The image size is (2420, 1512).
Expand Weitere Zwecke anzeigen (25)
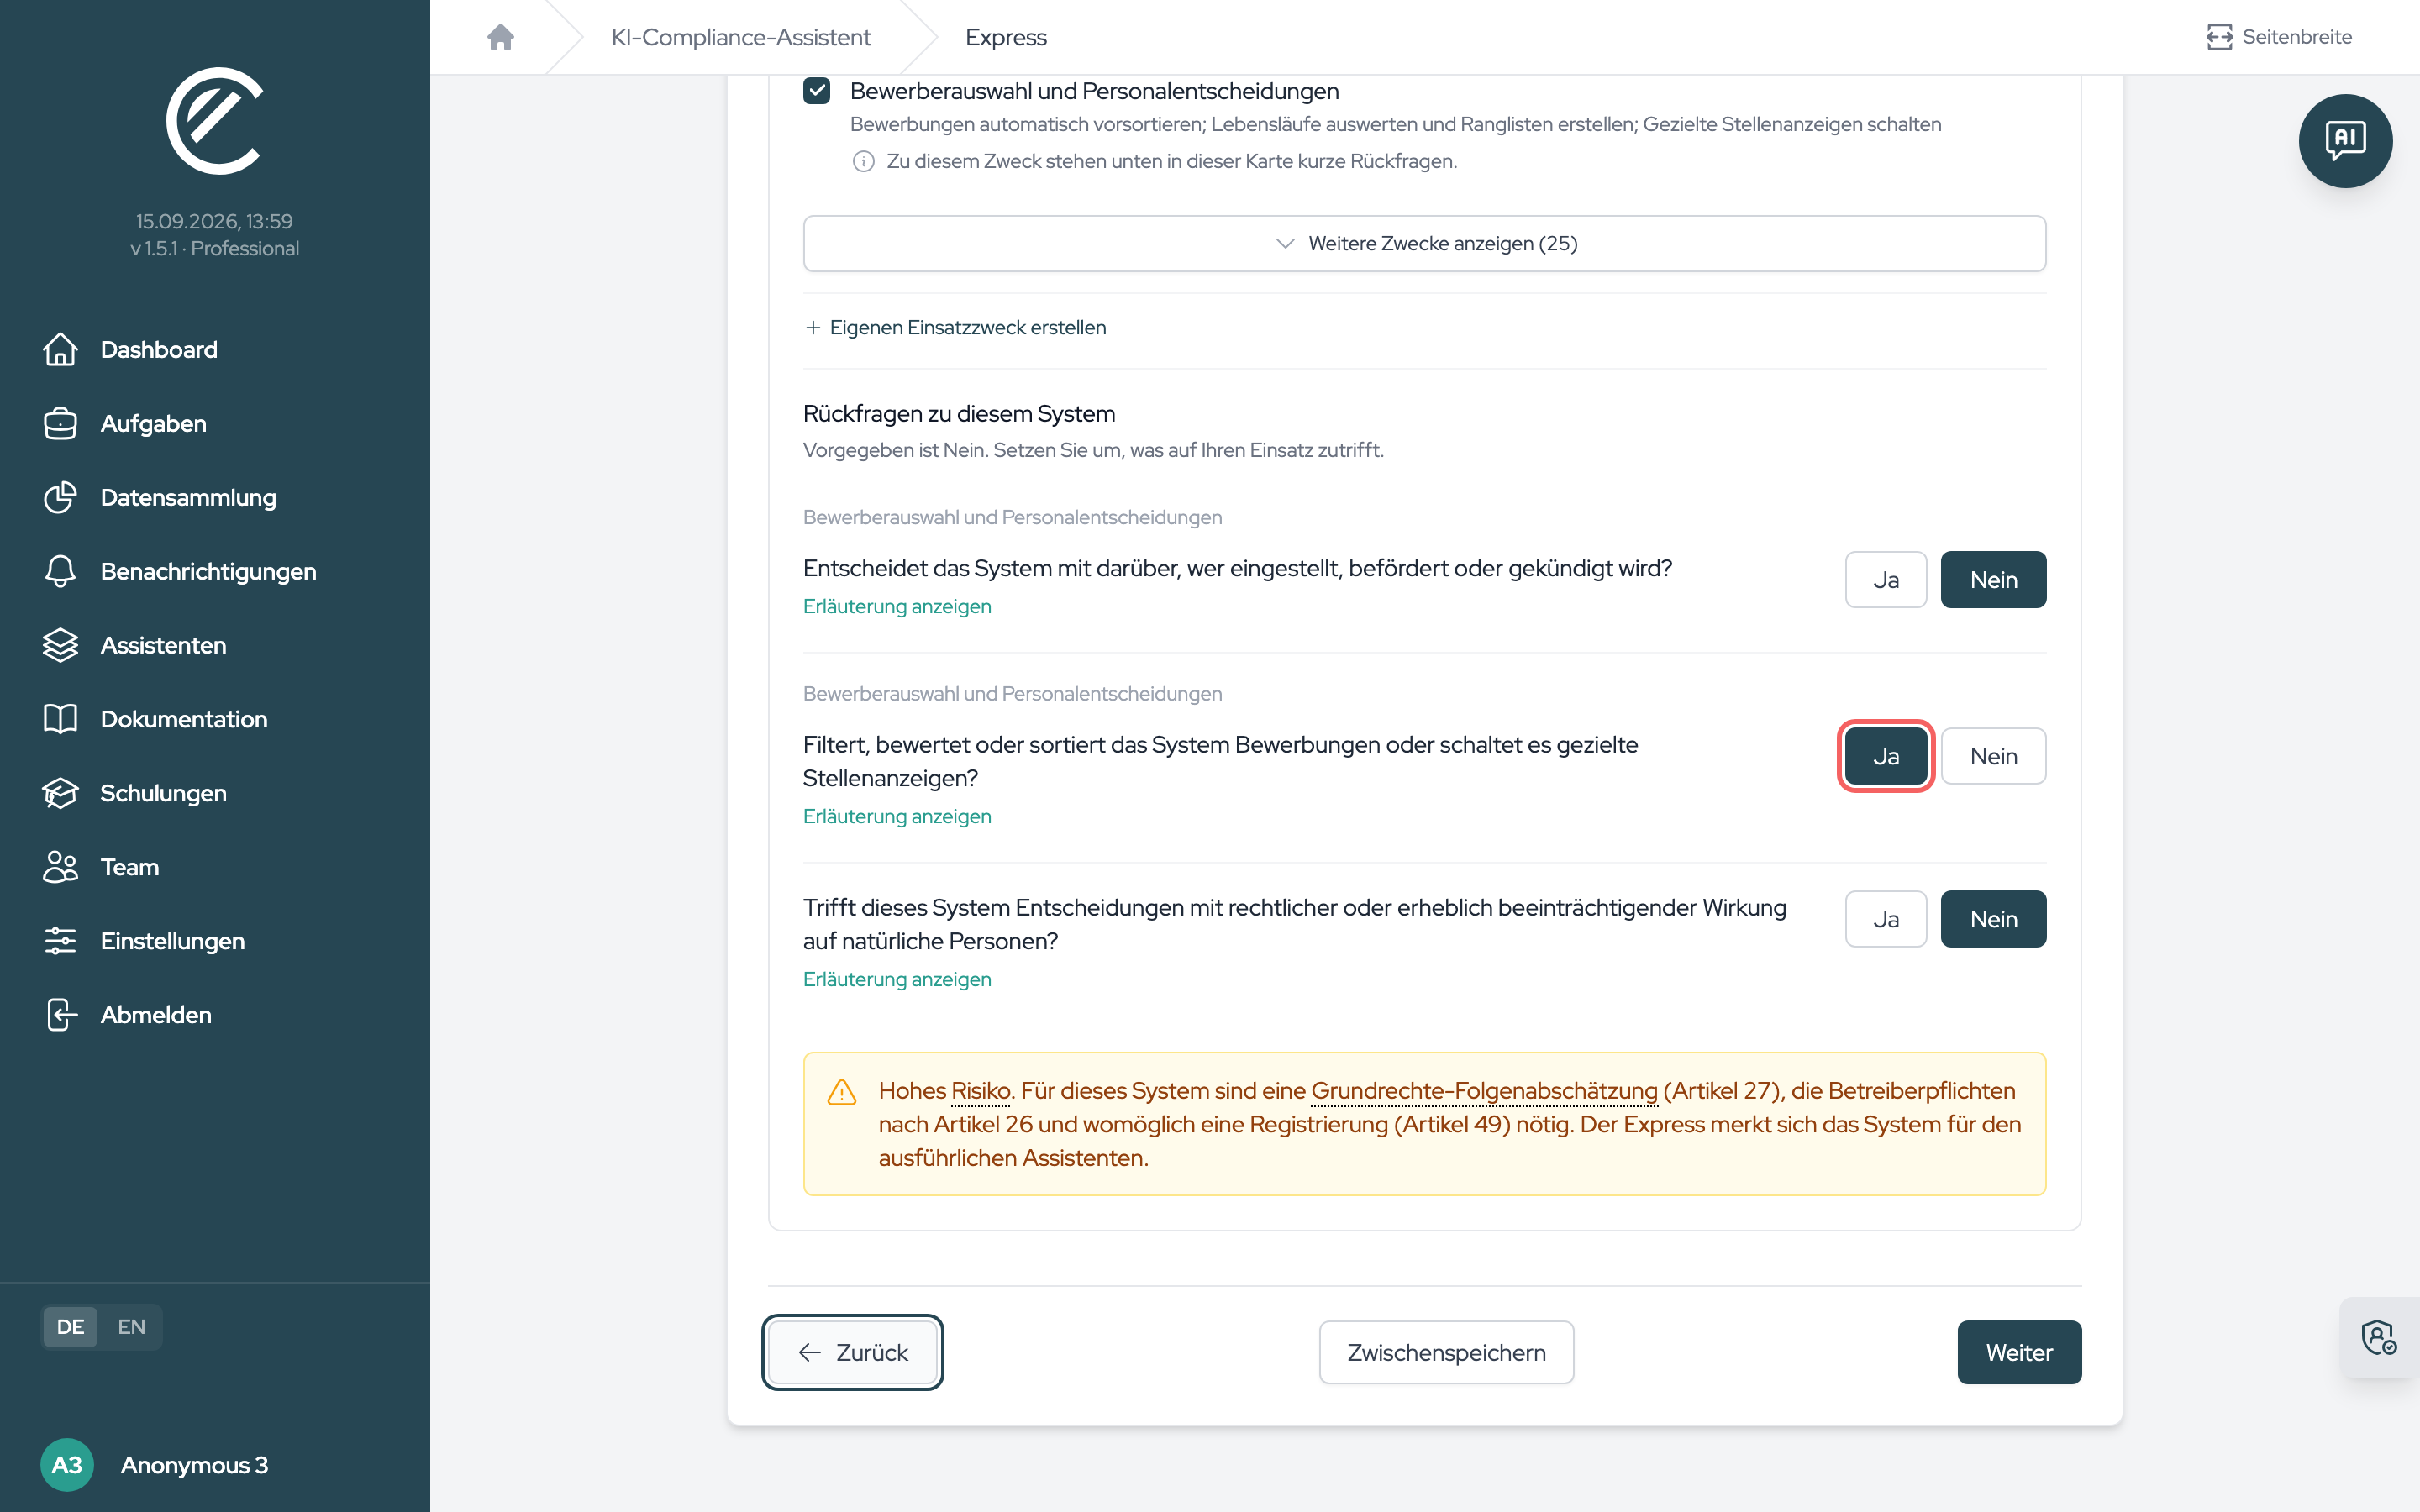(x=1424, y=243)
